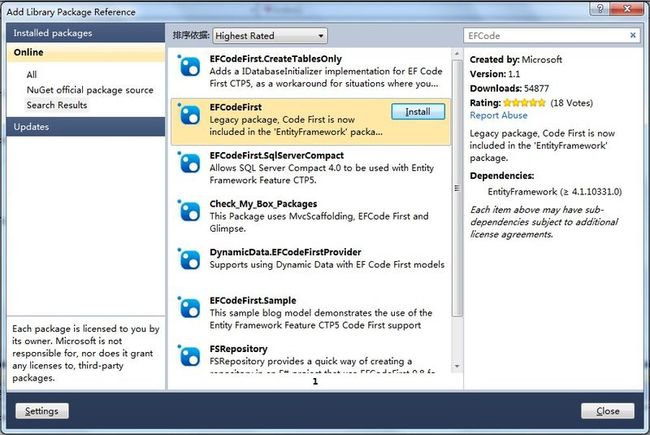This screenshot has height=435, width=650.
Task: Click the 'Allows SQL Server Compact 4.0' description
Action: [322, 174]
